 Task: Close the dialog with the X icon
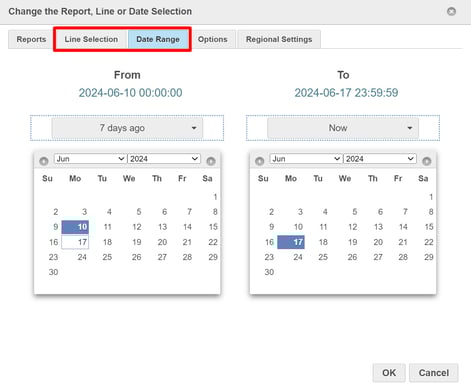[x=451, y=12]
